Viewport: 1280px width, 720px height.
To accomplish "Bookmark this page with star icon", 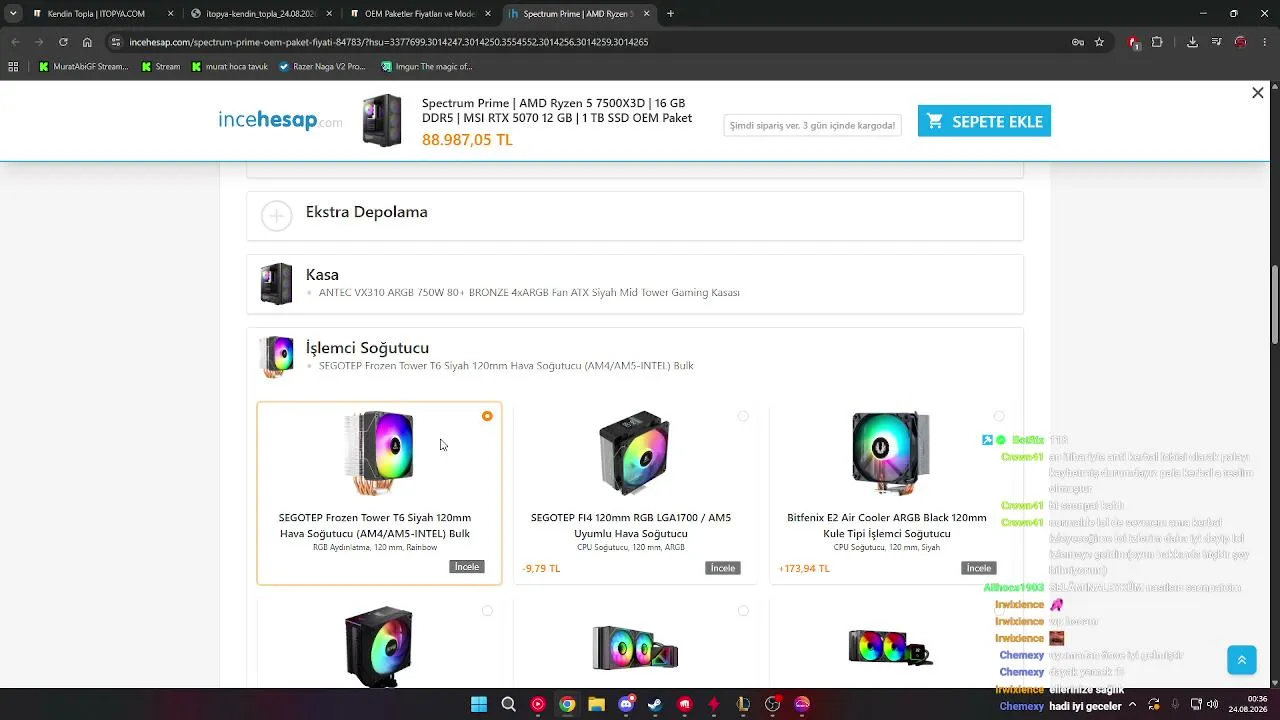I will click(x=1099, y=42).
